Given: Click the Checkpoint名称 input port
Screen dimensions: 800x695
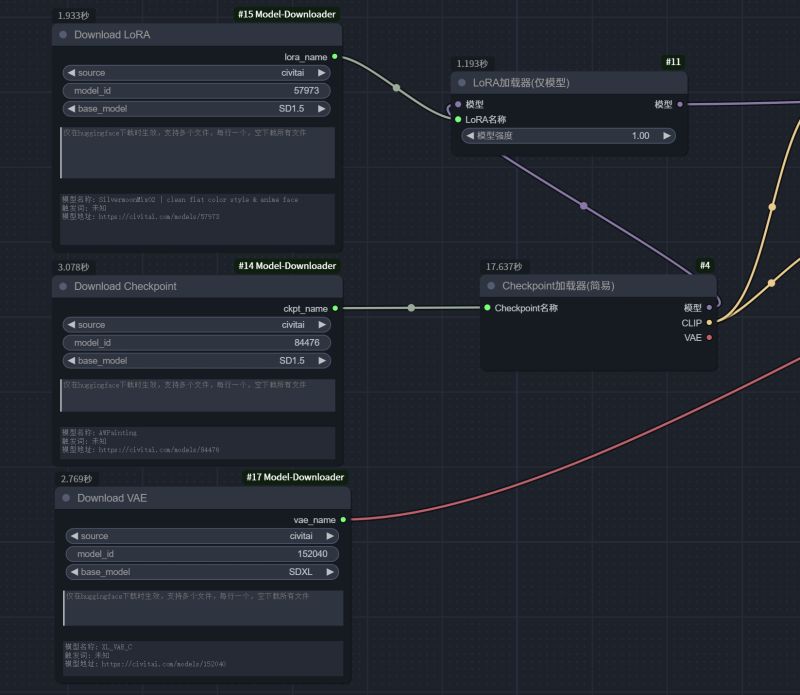Looking at the screenshot, I should click(487, 308).
